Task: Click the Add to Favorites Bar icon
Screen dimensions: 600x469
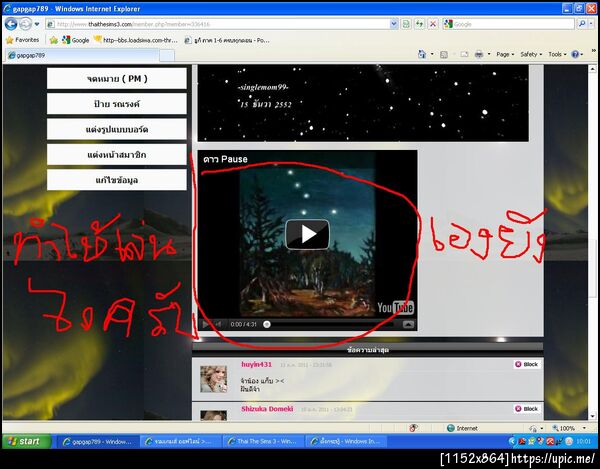Action: pos(54,40)
